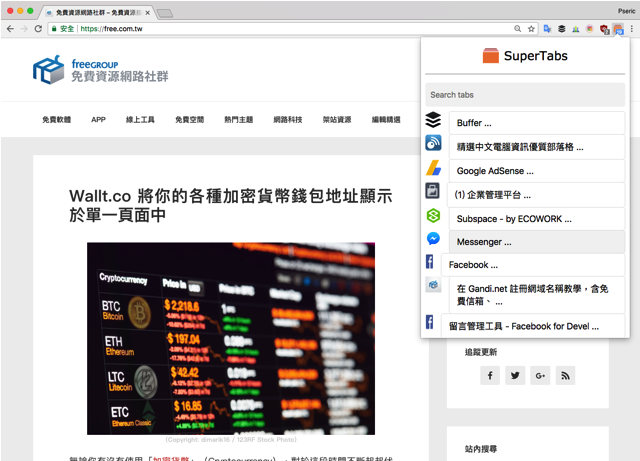Click the Google+ follow icon
The width and height of the screenshot is (640, 461).
pos(540,375)
